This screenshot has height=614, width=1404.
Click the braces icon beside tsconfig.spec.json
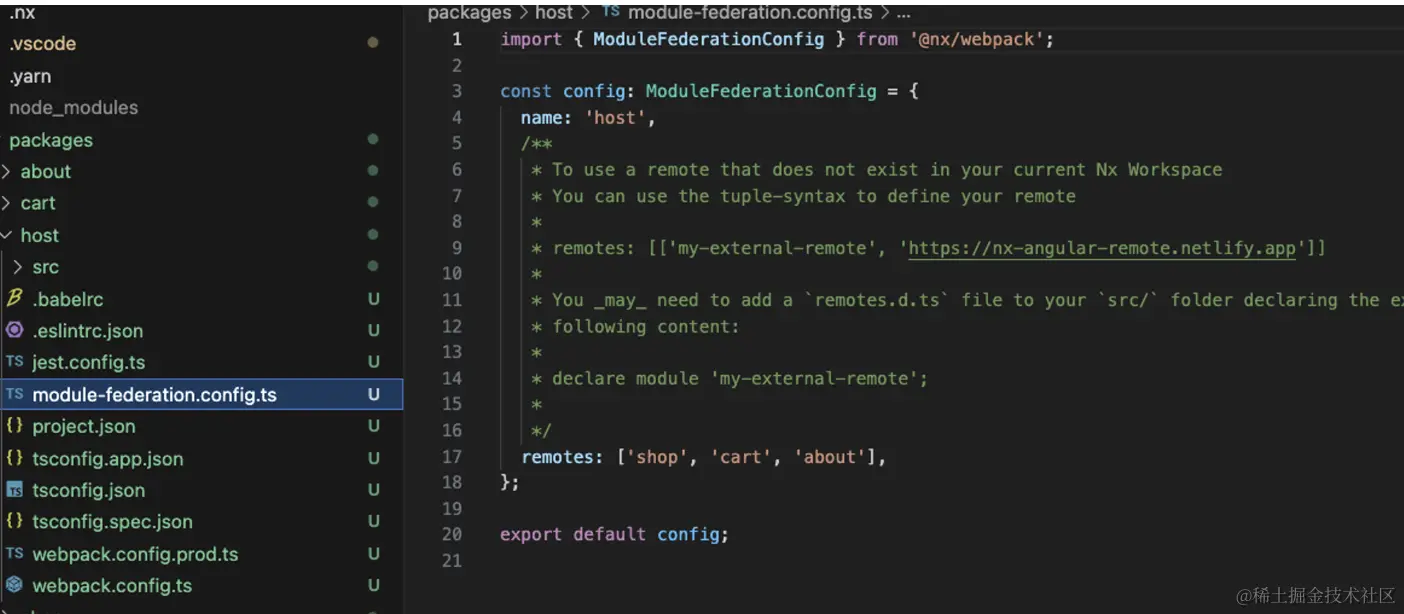(14, 521)
